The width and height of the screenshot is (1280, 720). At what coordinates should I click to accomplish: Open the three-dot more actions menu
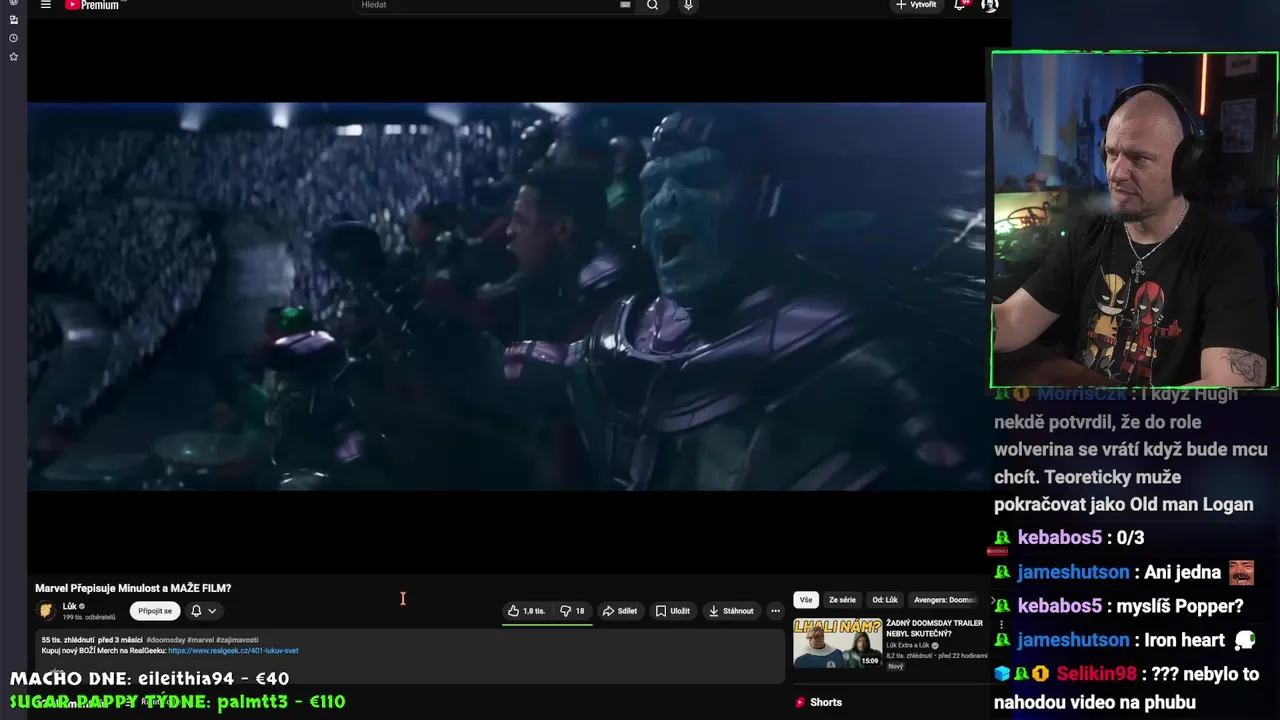pyautogui.click(x=775, y=611)
